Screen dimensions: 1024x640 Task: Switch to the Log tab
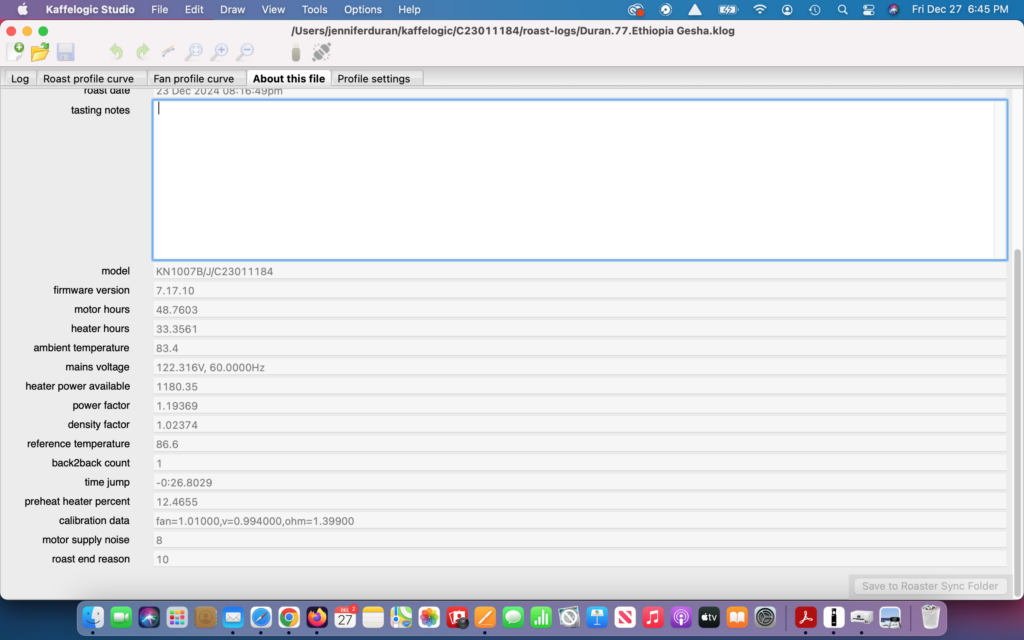click(20, 78)
